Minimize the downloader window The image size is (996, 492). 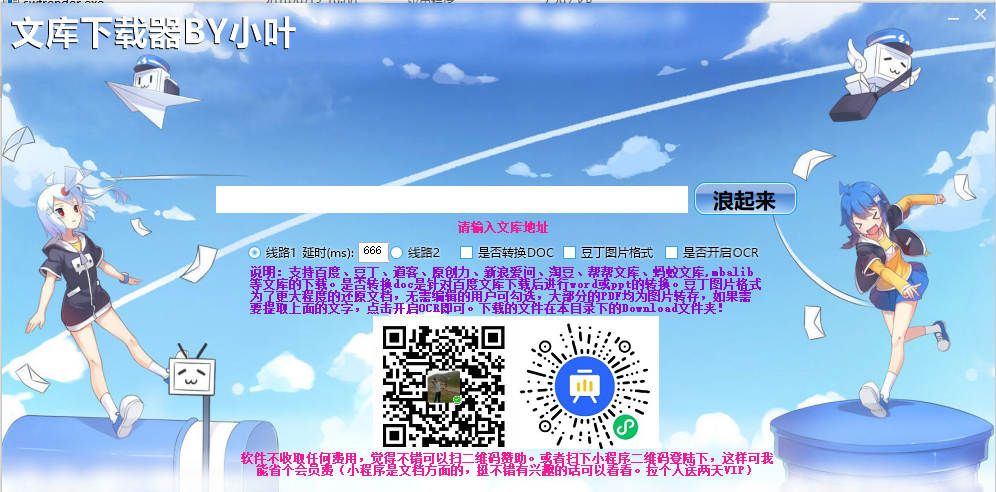[953, 19]
